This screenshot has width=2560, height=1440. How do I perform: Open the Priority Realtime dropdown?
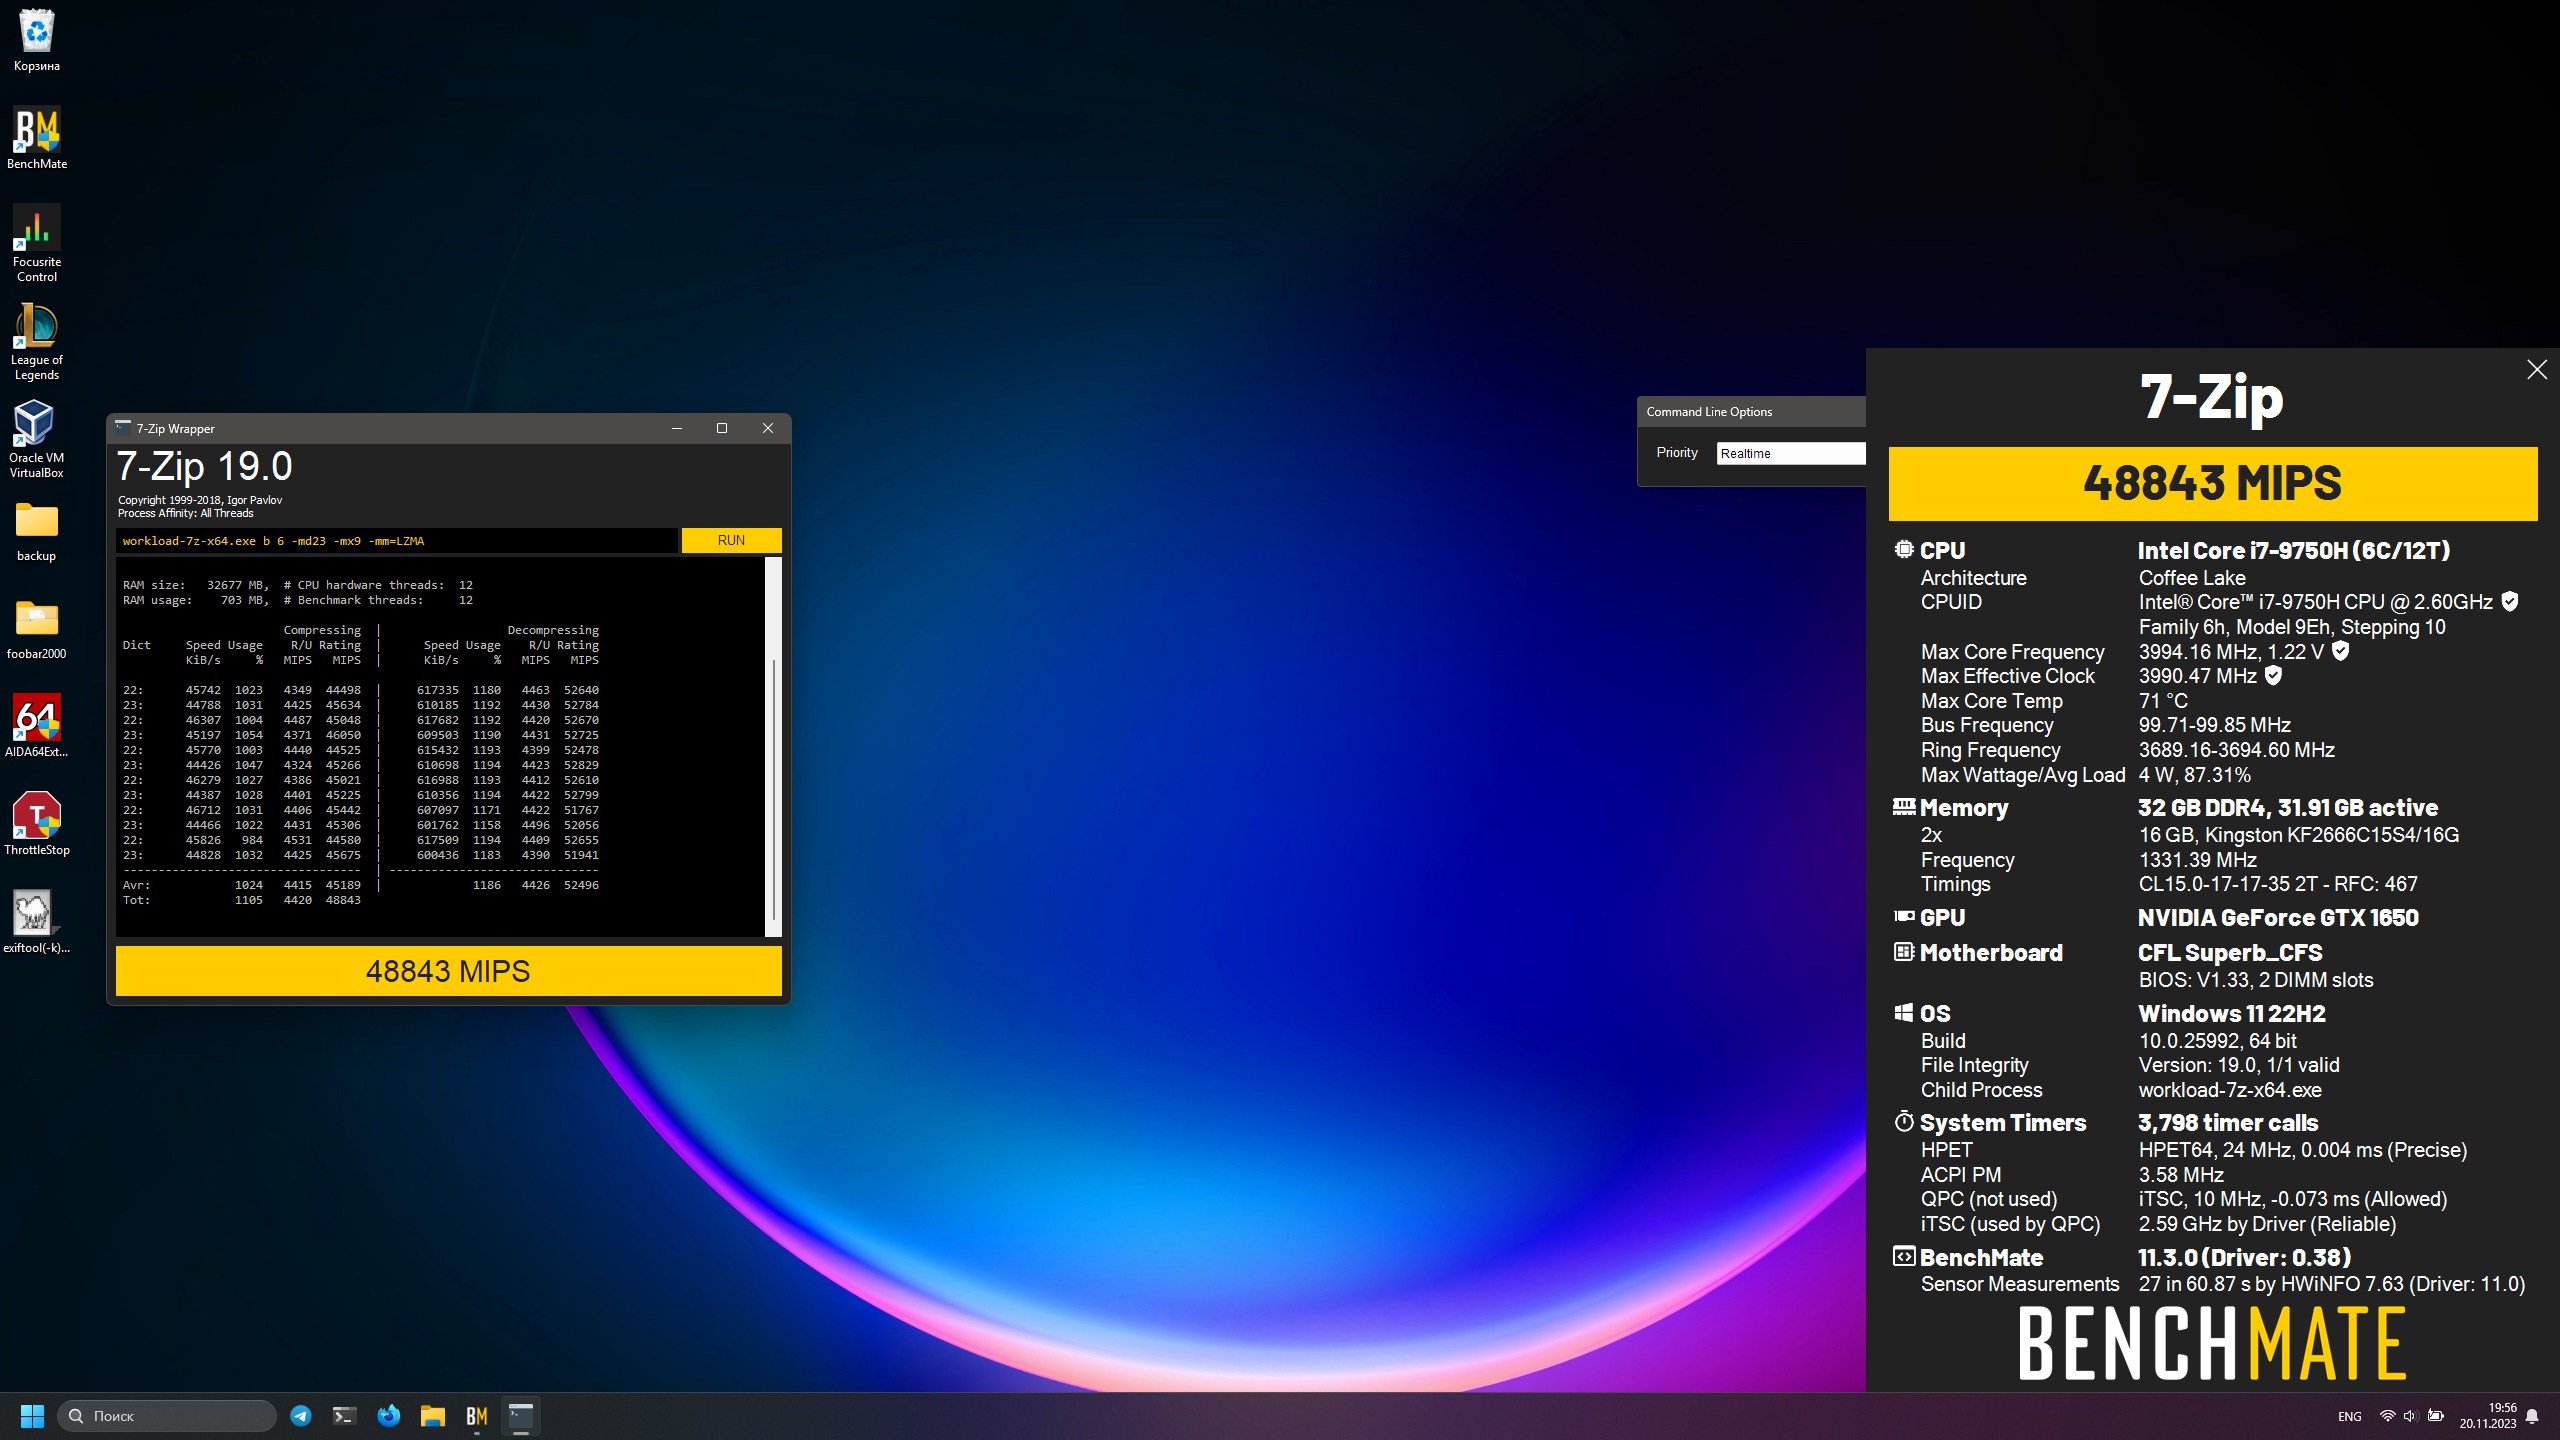(x=1791, y=453)
